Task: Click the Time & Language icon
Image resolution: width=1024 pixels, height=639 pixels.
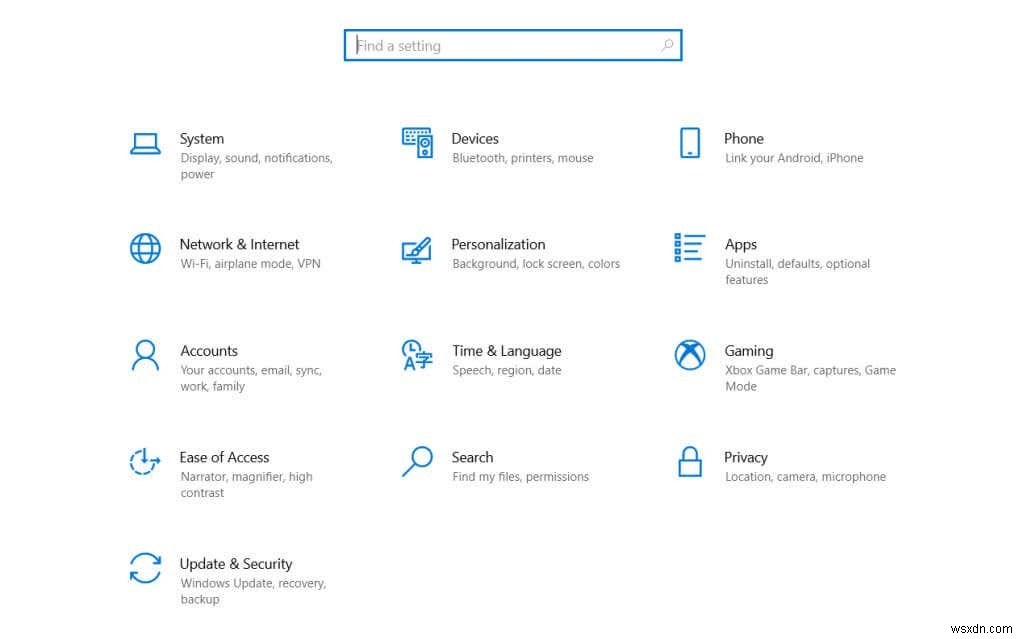Action: click(x=417, y=355)
